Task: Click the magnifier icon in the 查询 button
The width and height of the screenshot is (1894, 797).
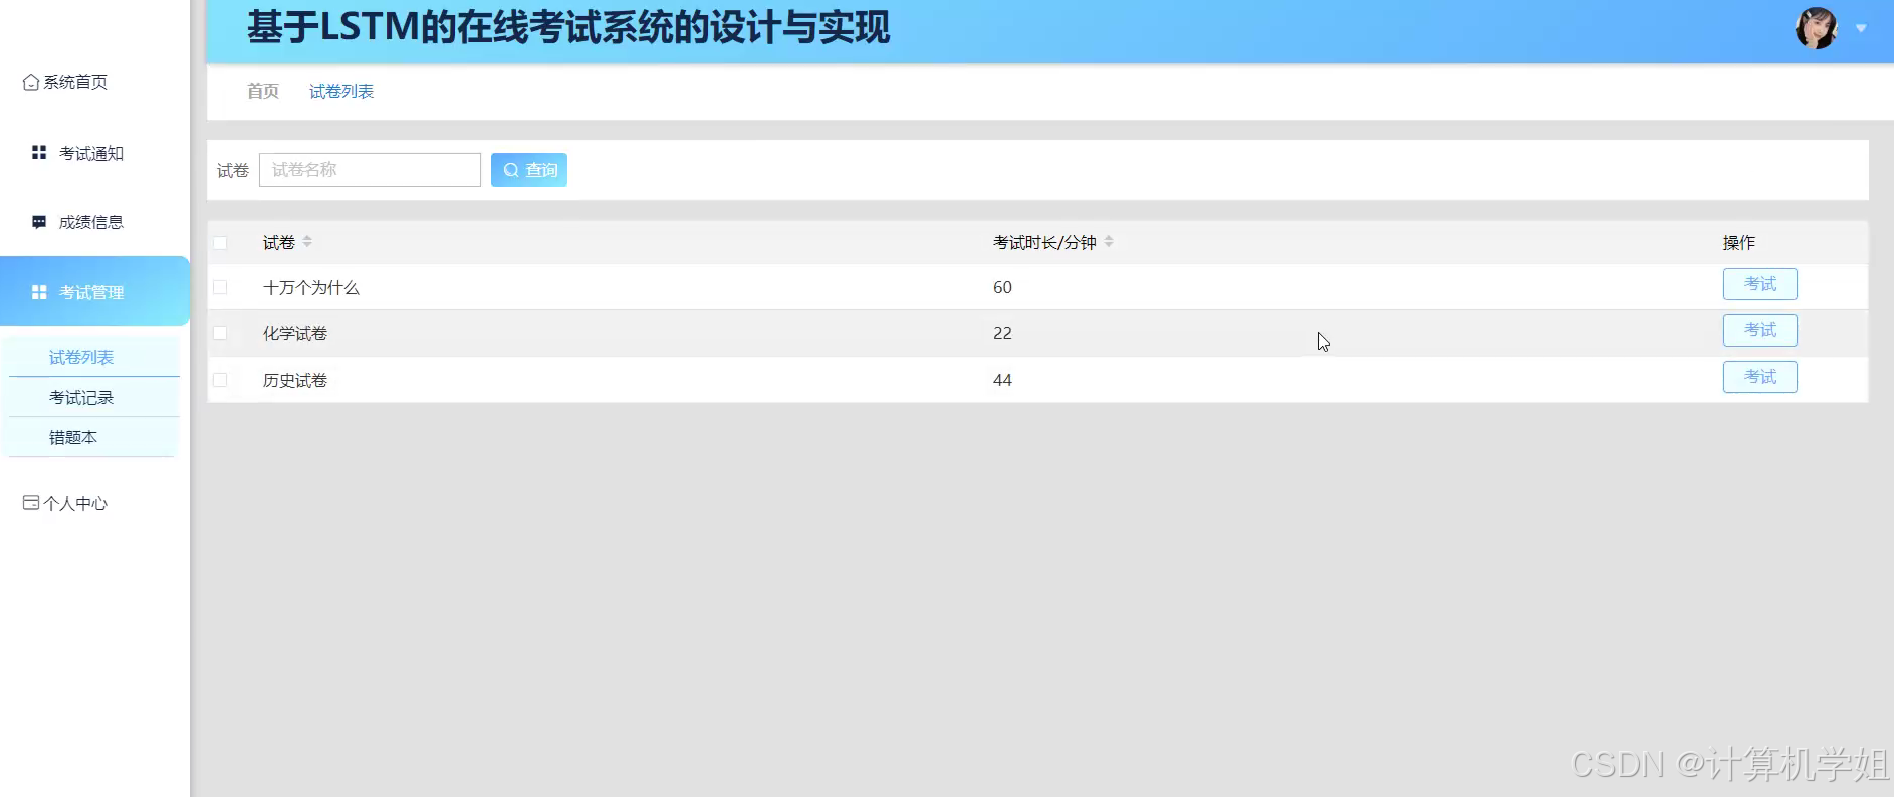Action: coord(511,170)
